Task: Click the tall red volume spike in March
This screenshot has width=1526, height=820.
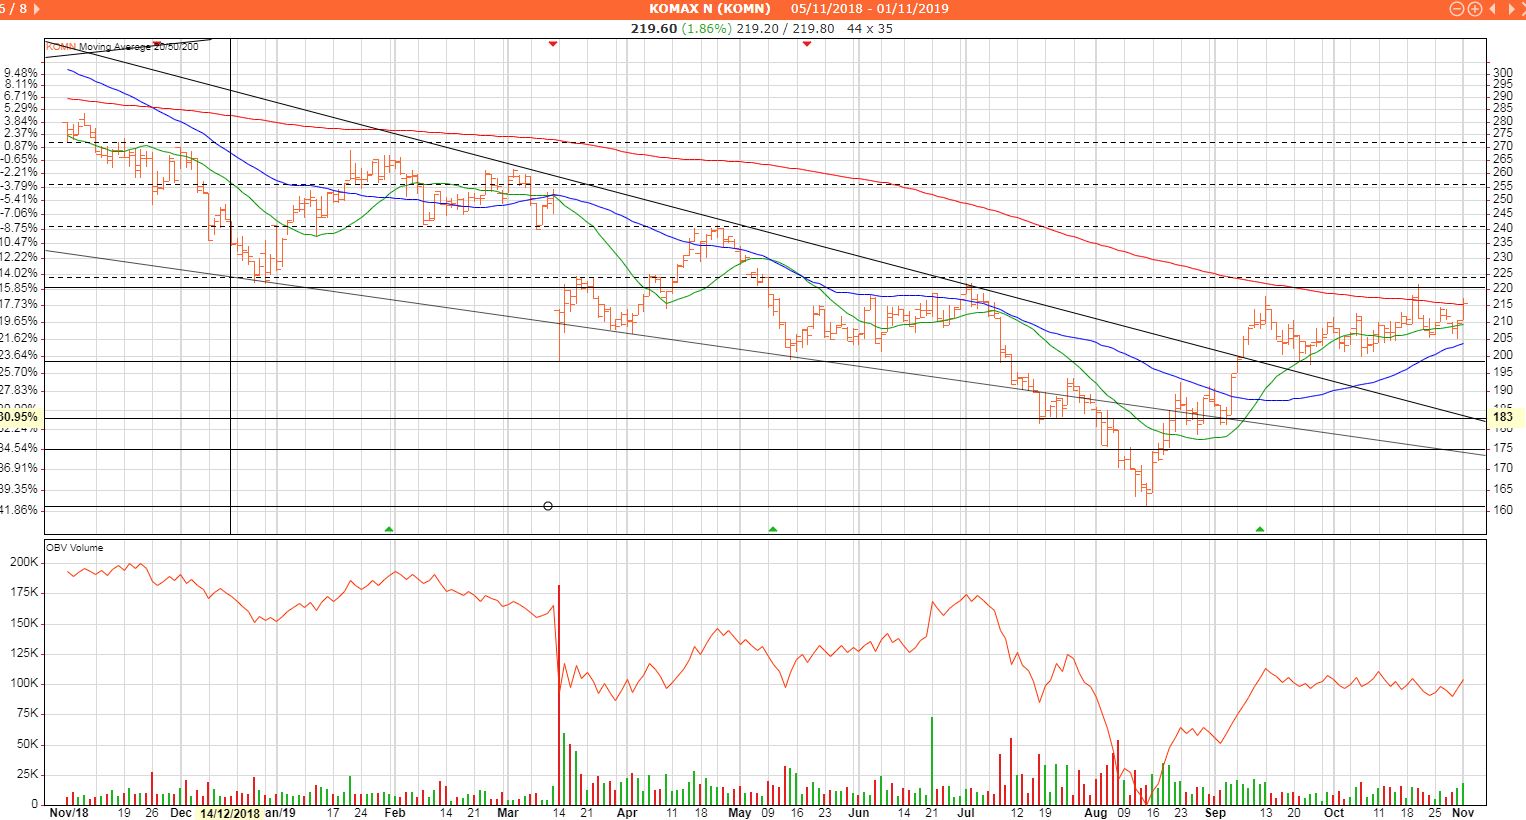Action: click(x=558, y=690)
